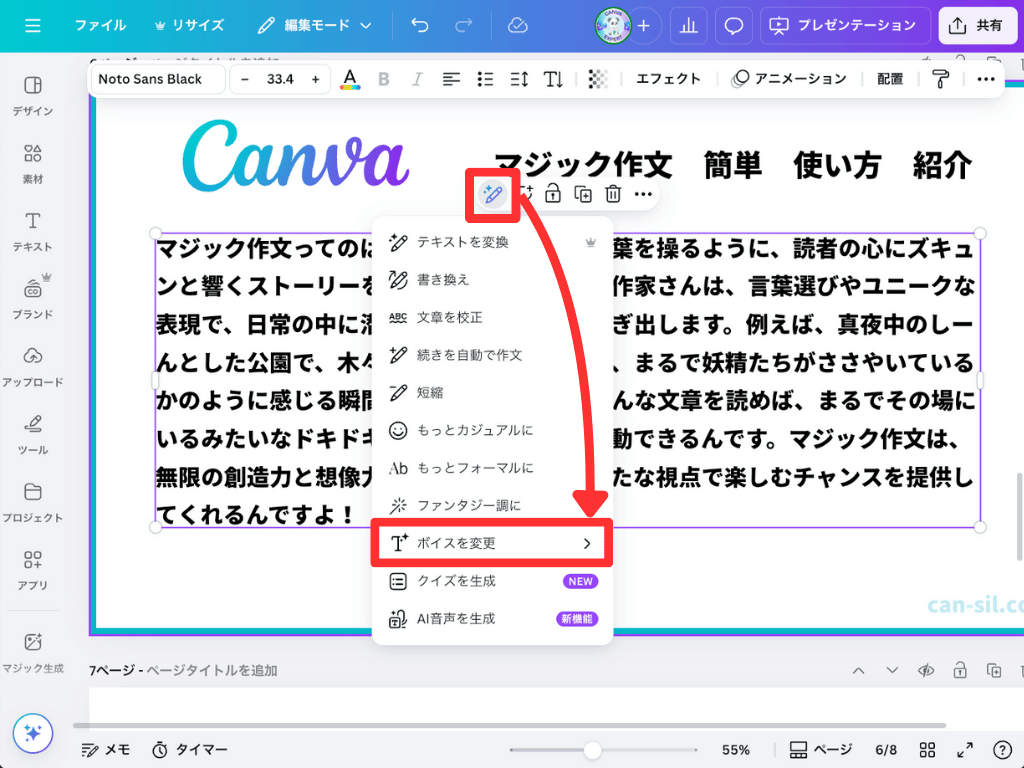Open the toolbar more options ellipsis
Screen dimensions: 1024x768
tap(985, 79)
